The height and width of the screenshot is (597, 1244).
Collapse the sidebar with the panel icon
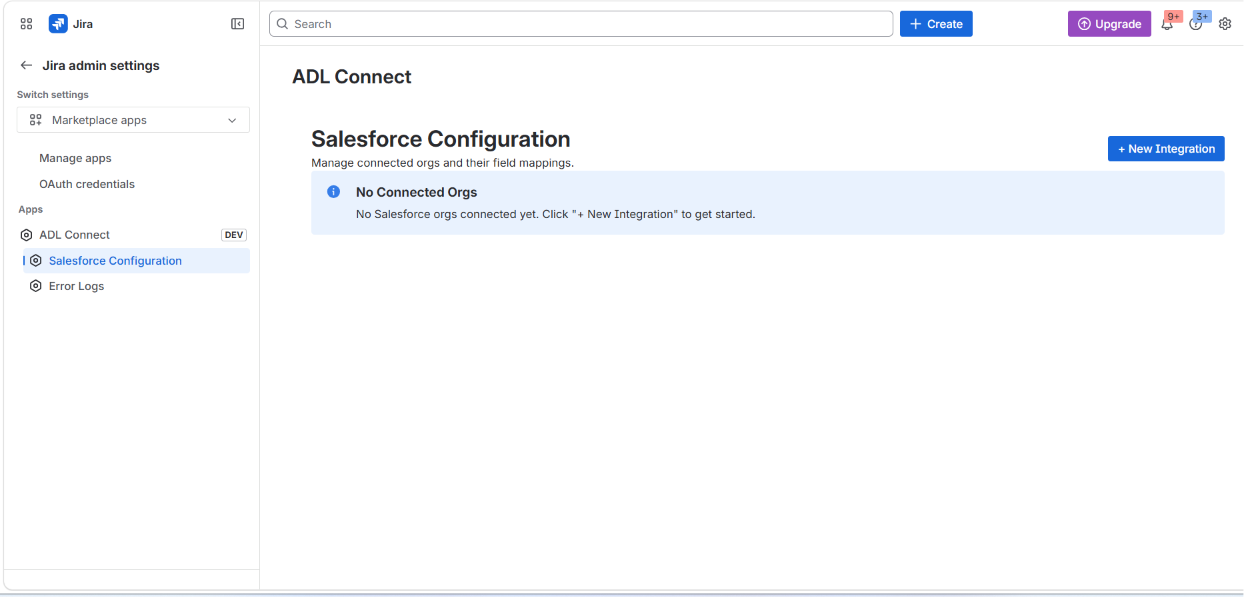click(238, 24)
